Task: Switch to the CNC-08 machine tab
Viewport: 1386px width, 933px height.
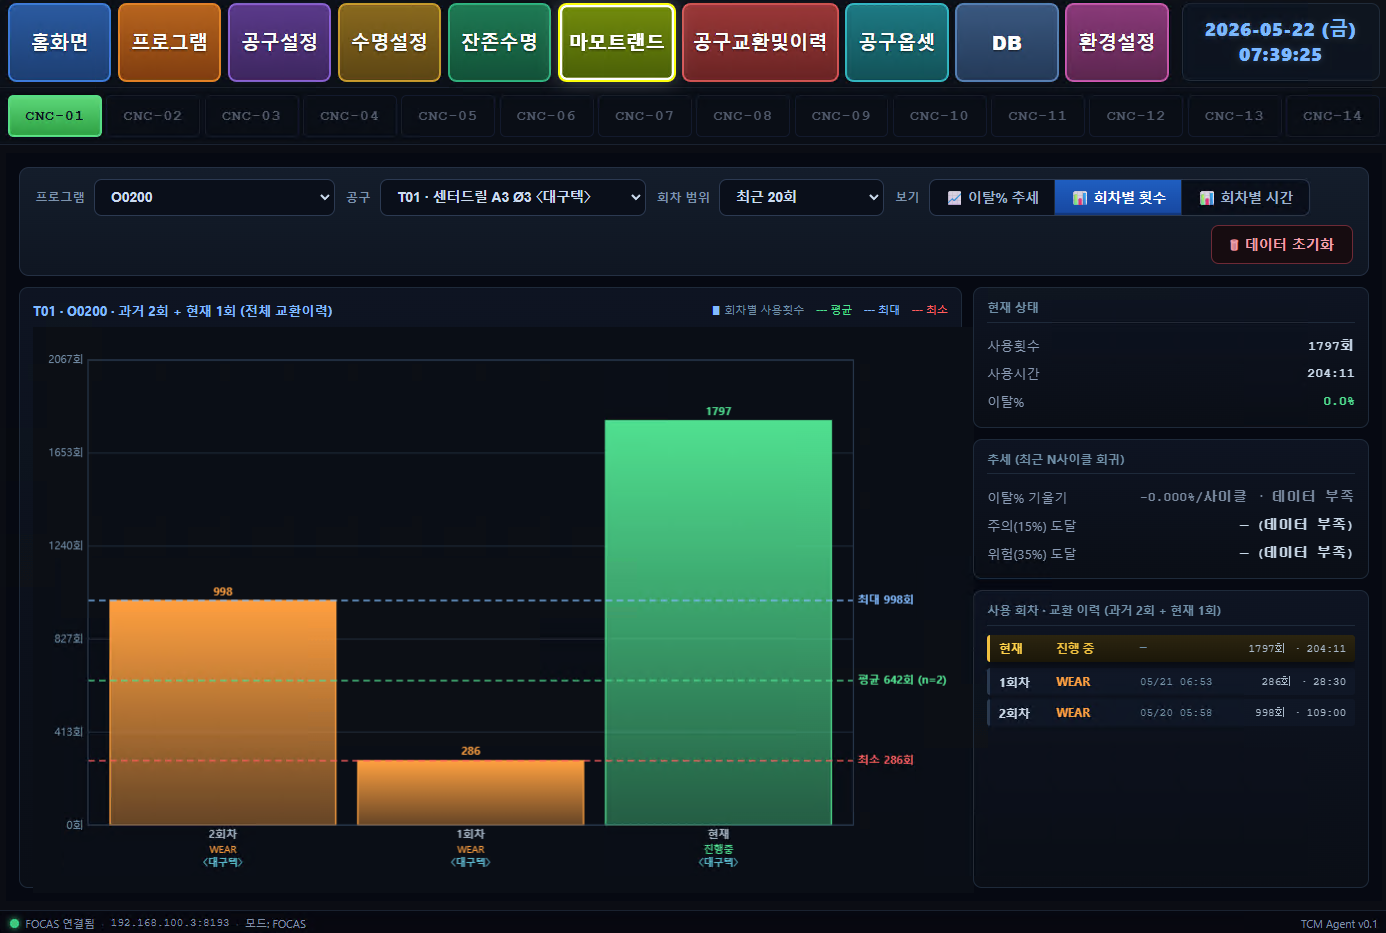Action: pos(743,116)
